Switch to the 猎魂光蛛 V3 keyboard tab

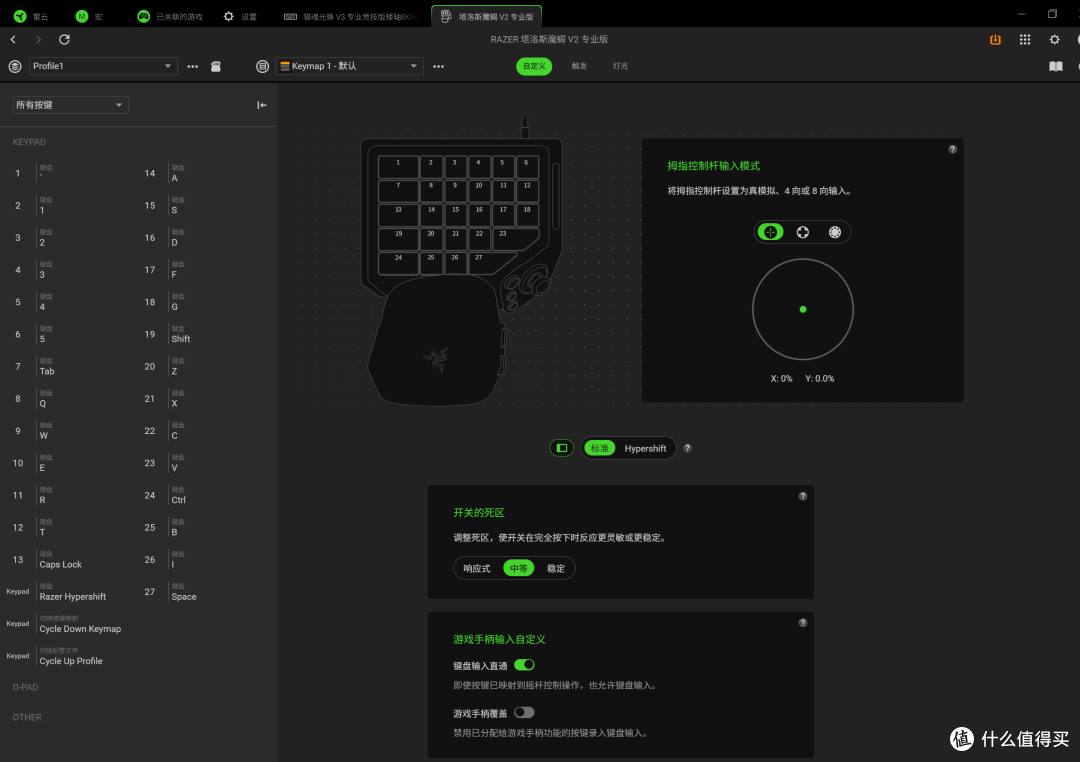(x=351, y=17)
